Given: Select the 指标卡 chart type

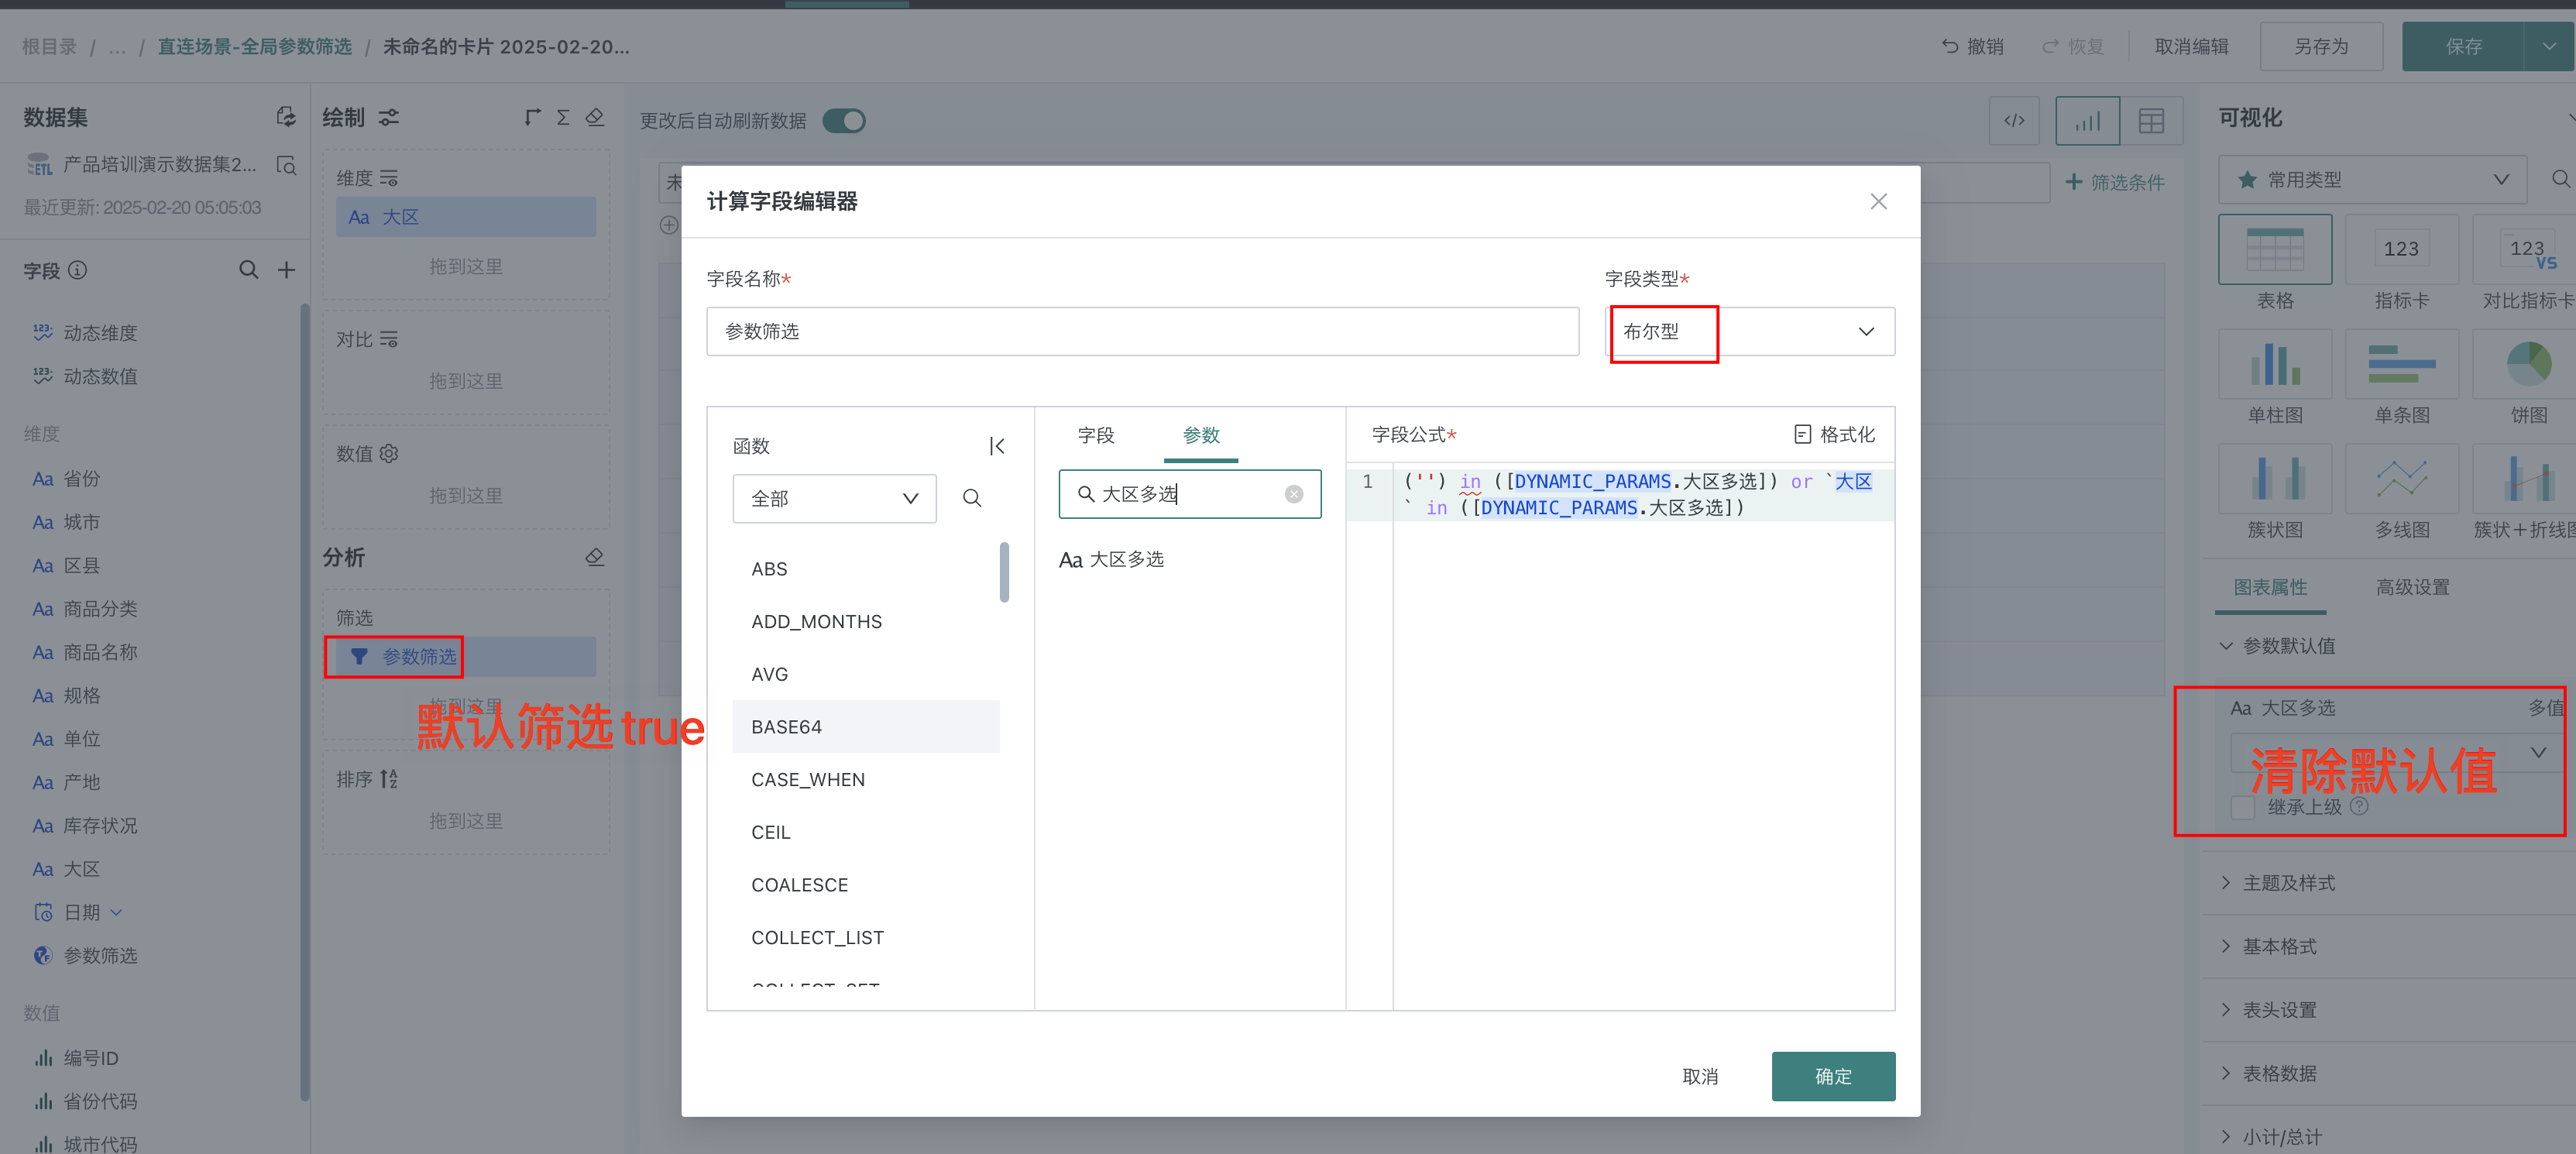Looking at the screenshot, I should pyautogui.click(x=2401, y=249).
